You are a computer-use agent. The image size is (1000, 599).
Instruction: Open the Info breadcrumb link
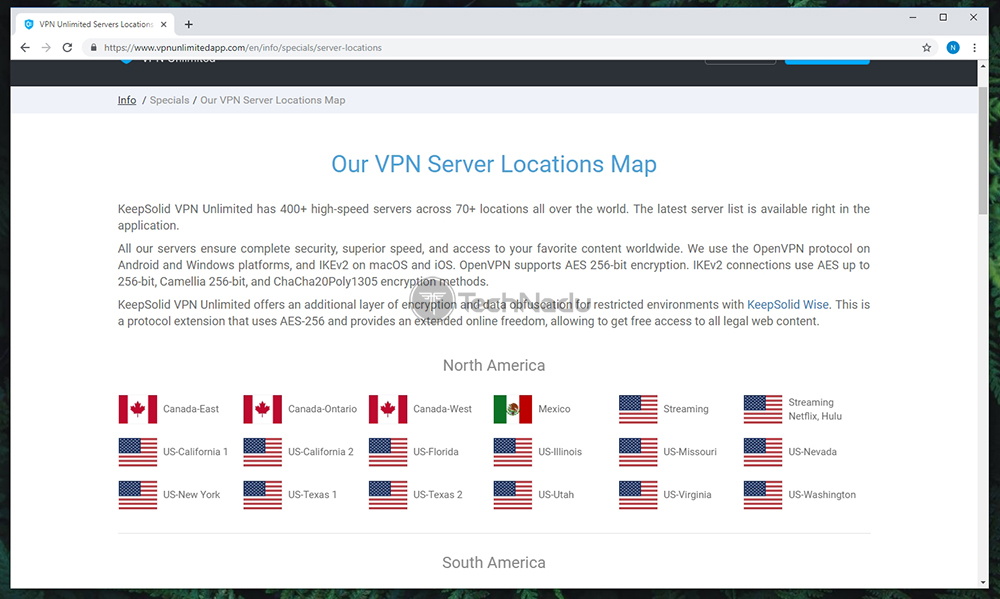tap(127, 100)
